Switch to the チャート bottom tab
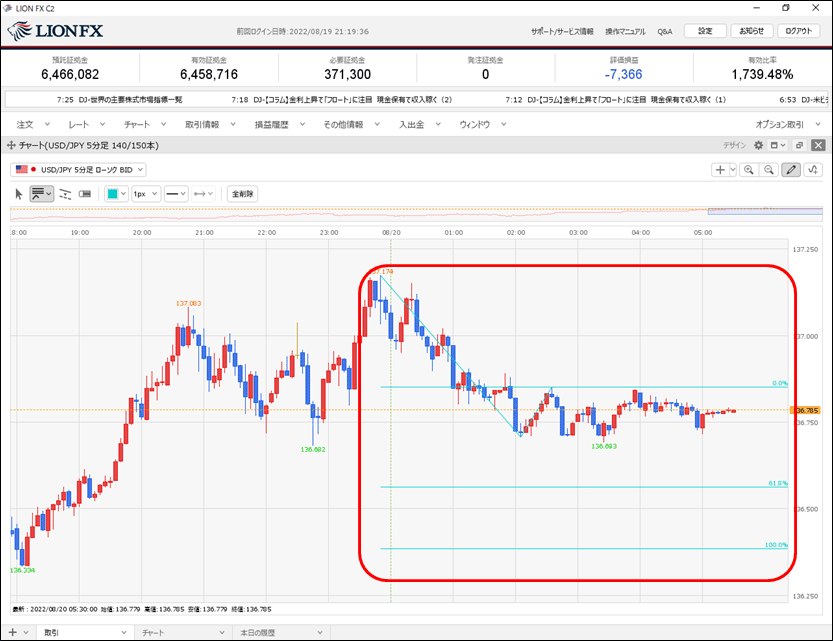 [x=183, y=633]
